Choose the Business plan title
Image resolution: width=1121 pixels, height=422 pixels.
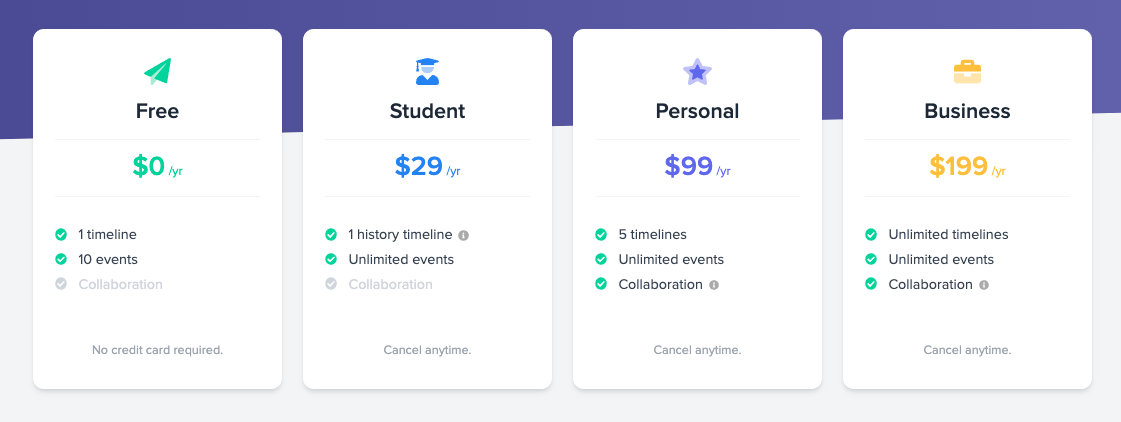[x=967, y=111]
